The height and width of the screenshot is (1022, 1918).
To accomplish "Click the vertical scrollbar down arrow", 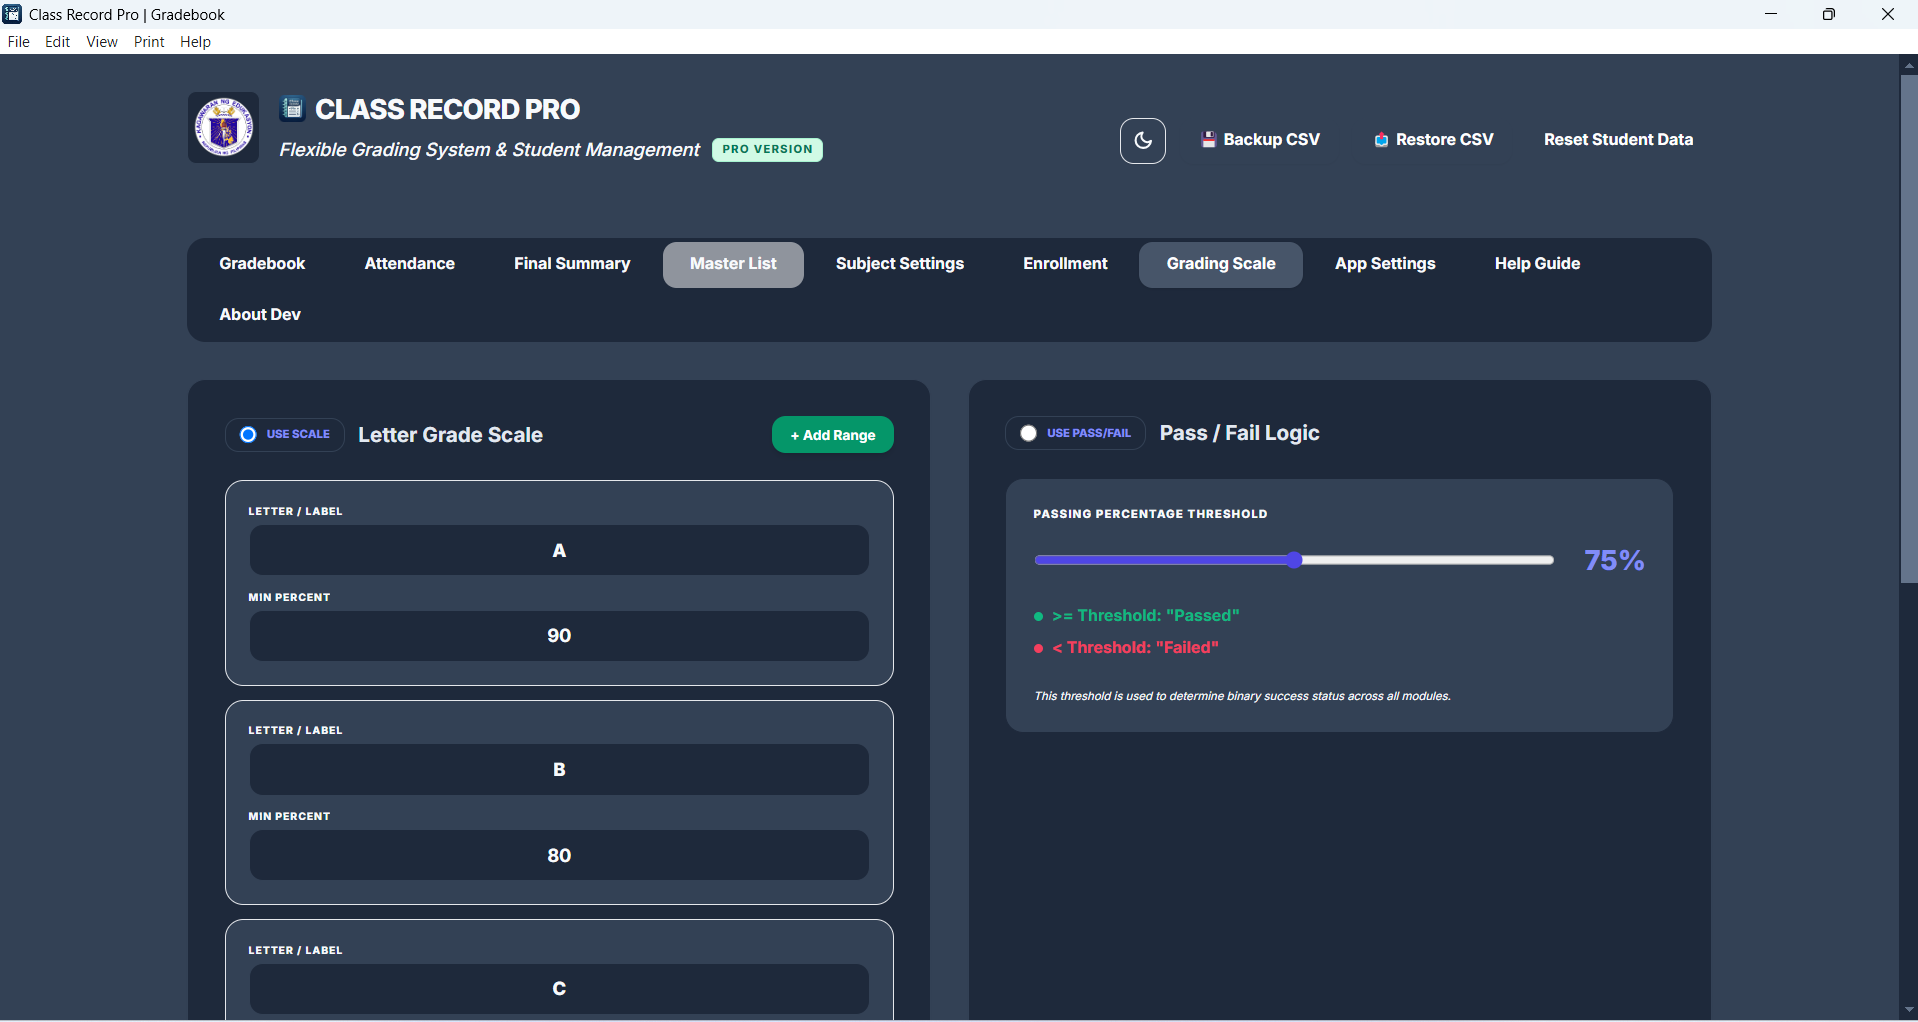I will (1908, 1011).
